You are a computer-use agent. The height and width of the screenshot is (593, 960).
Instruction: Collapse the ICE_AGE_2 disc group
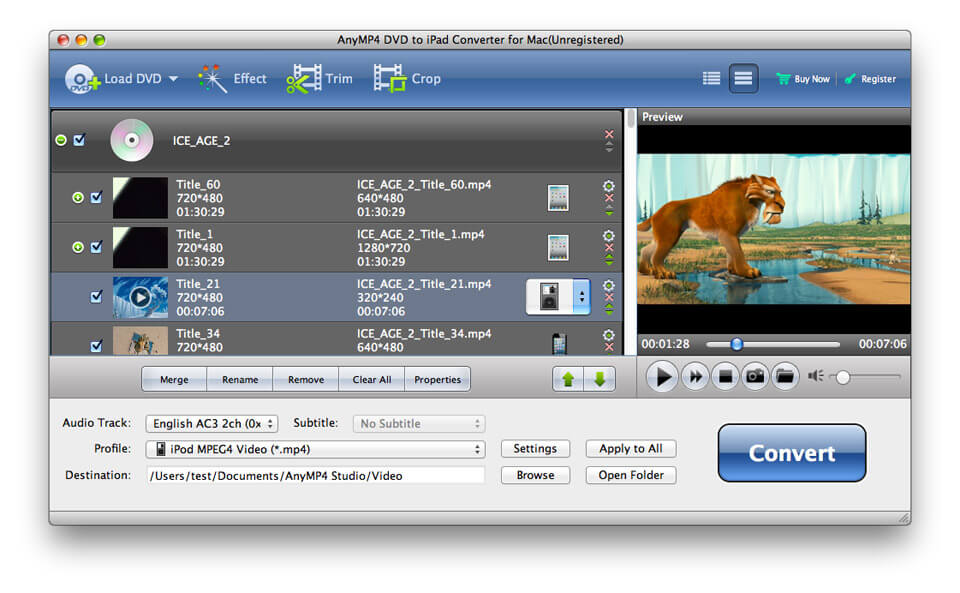61,140
